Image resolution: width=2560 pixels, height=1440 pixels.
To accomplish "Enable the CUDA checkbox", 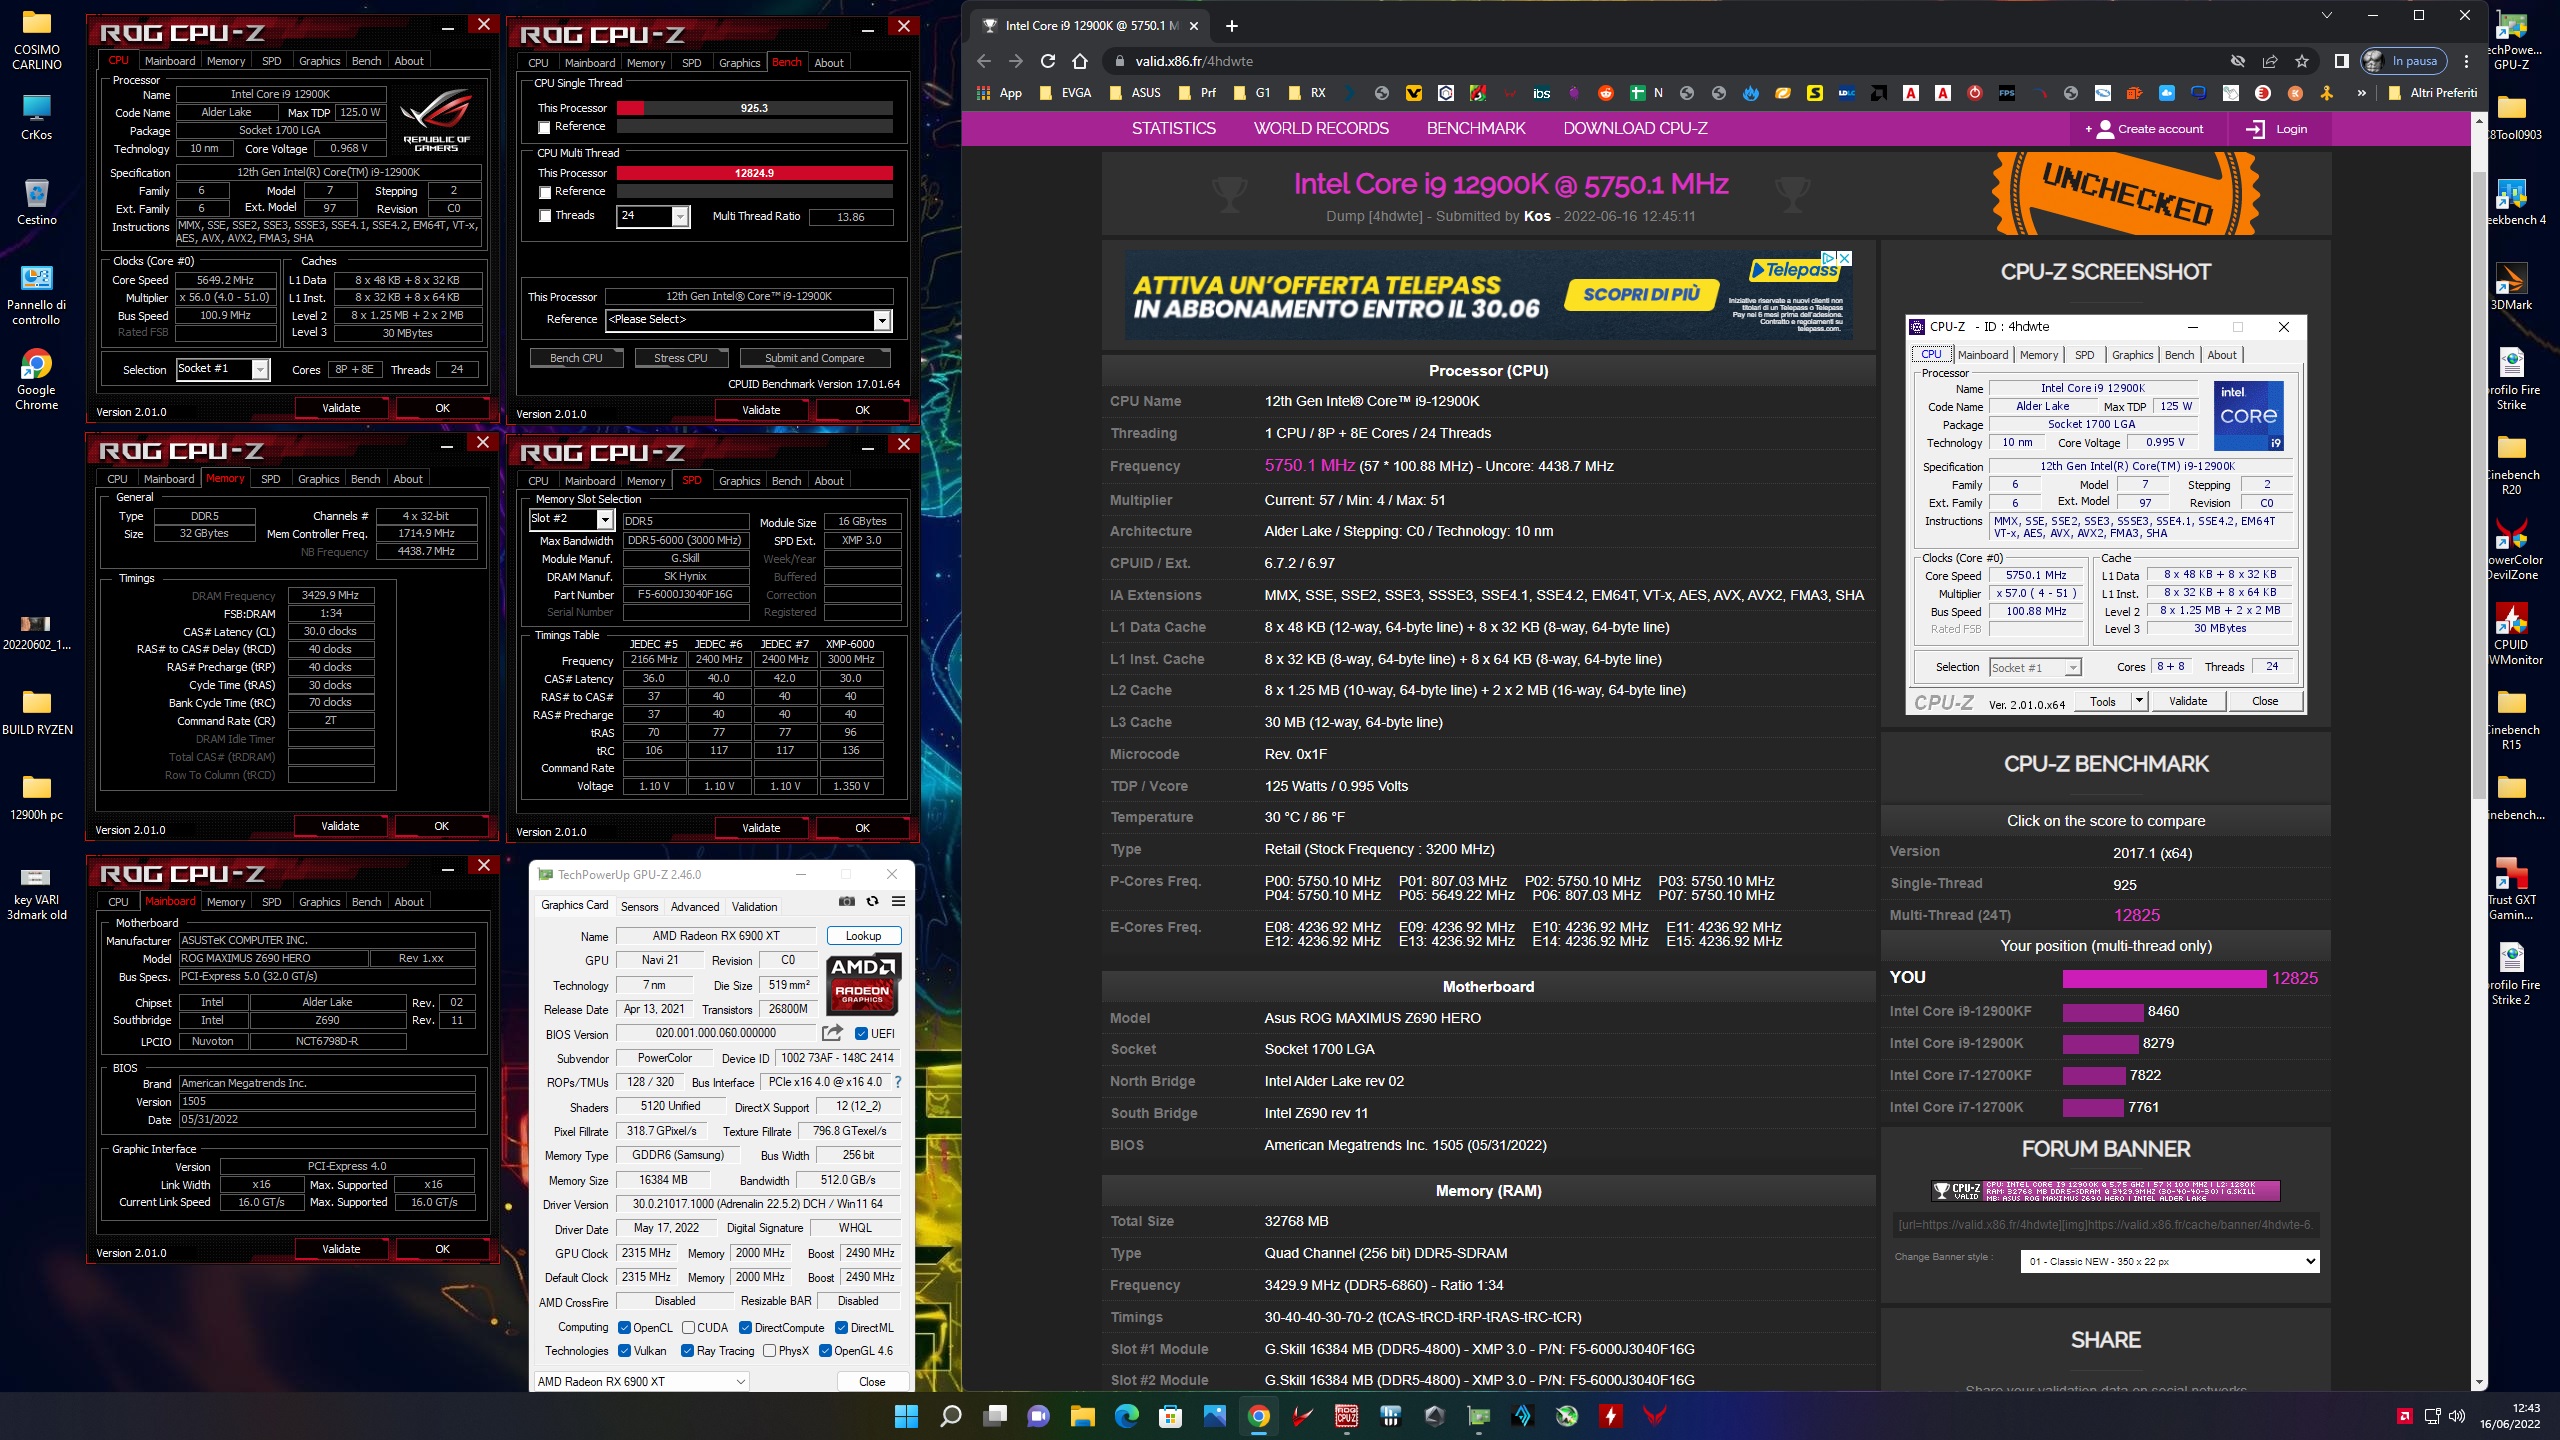I will point(688,1327).
